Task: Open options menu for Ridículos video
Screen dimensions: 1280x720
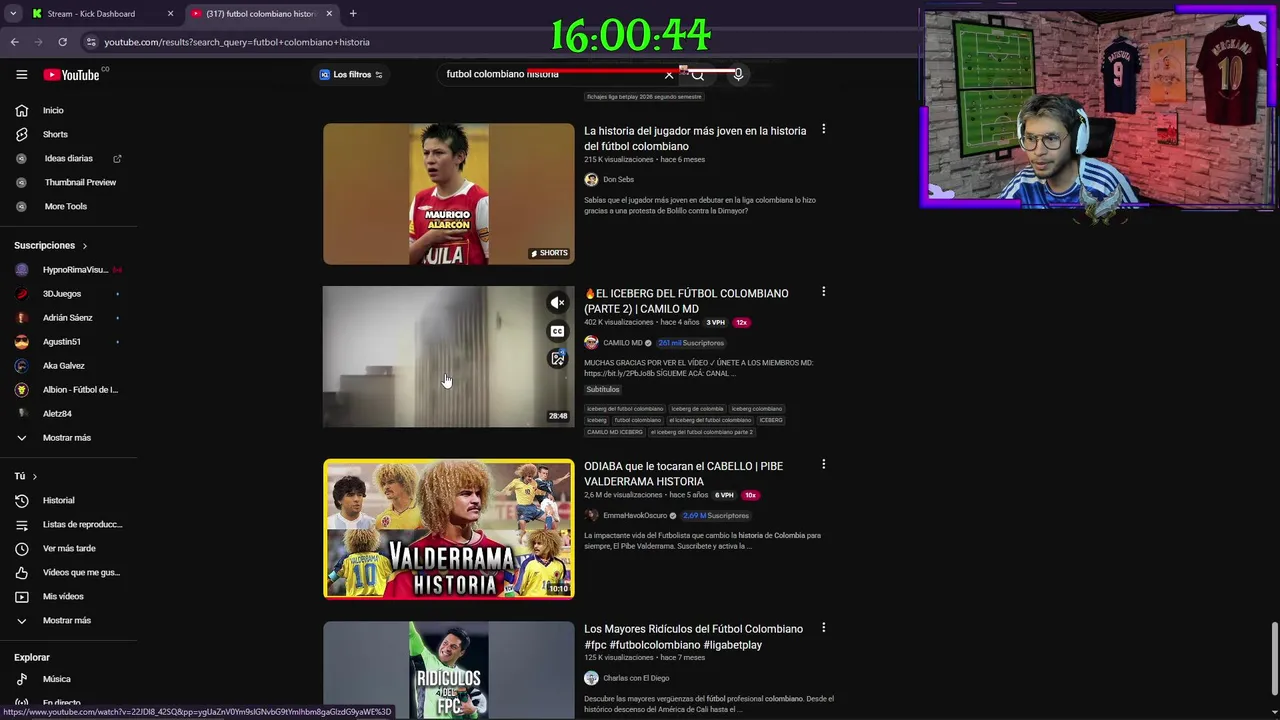Action: pyautogui.click(x=823, y=628)
